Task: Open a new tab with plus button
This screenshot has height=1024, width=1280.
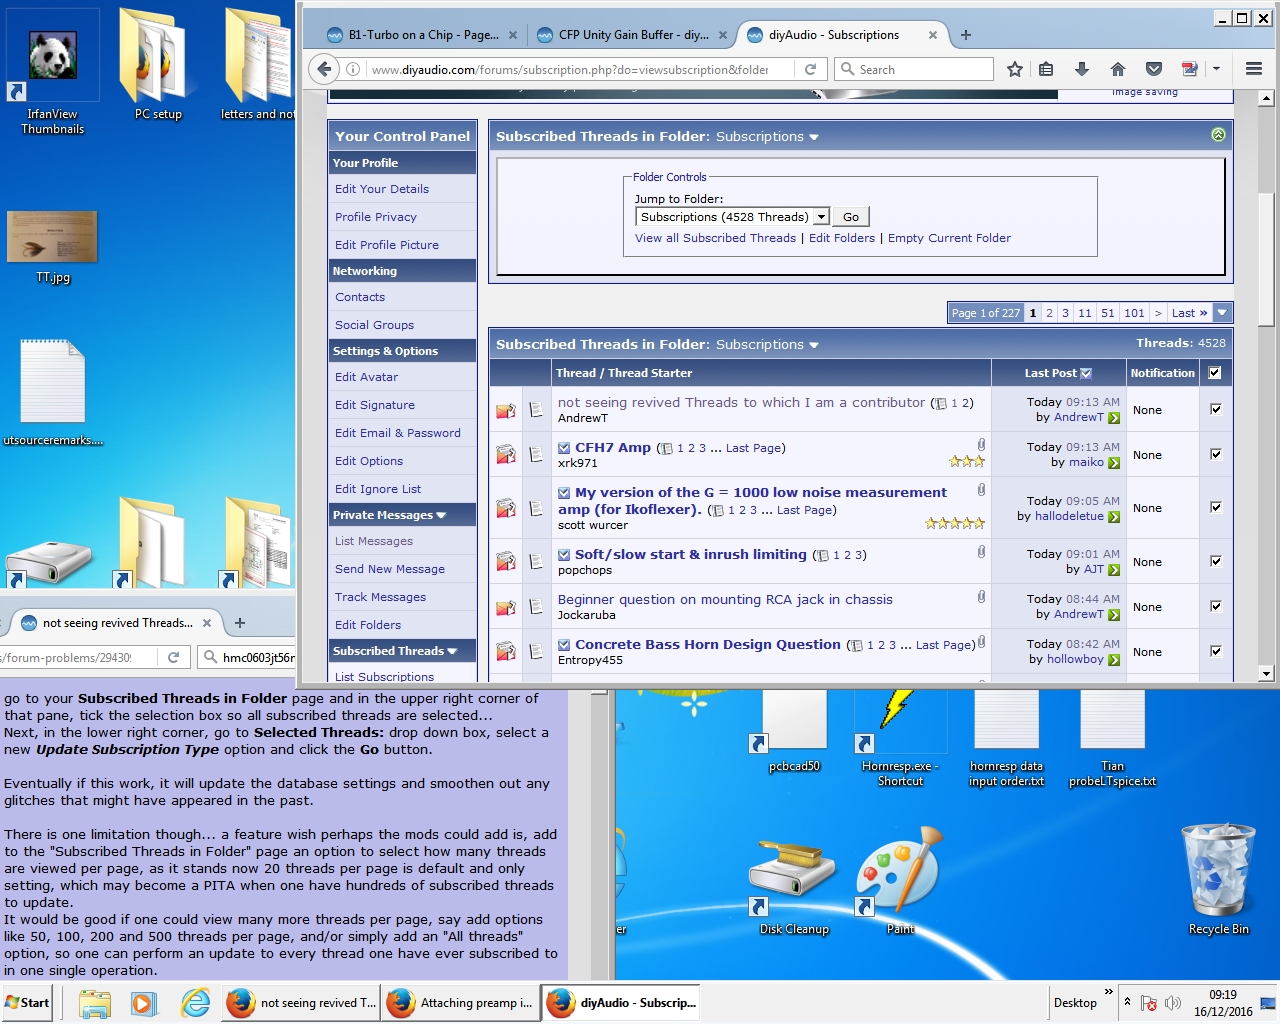Action: 965,35
